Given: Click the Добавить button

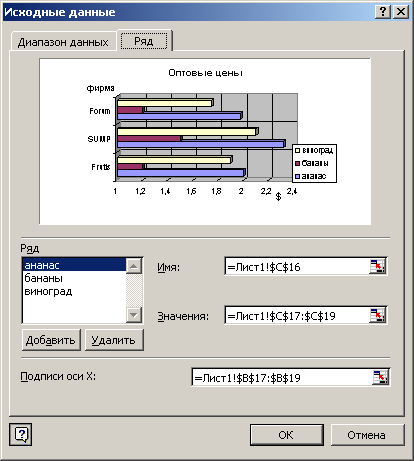Looking at the screenshot, I should click(51, 340).
